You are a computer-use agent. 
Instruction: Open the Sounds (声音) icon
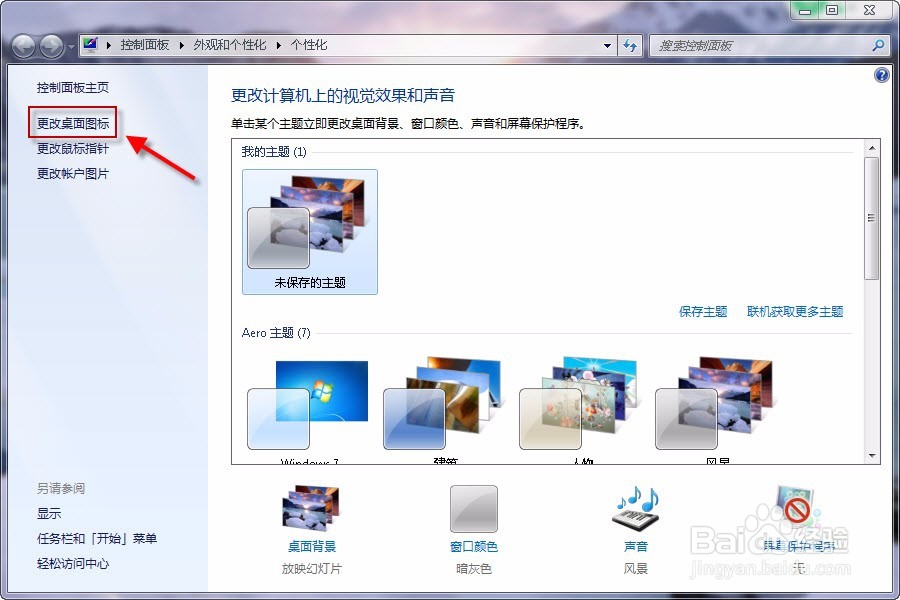(636, 508)
